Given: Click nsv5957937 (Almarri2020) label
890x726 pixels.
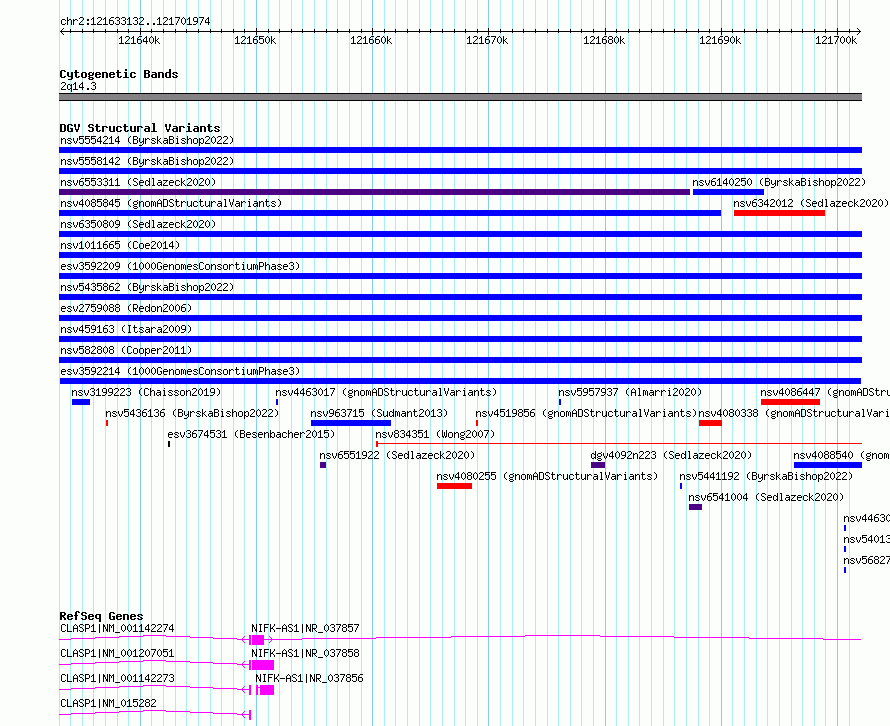Looking at the screenshot, I should [x=630, y=392].
